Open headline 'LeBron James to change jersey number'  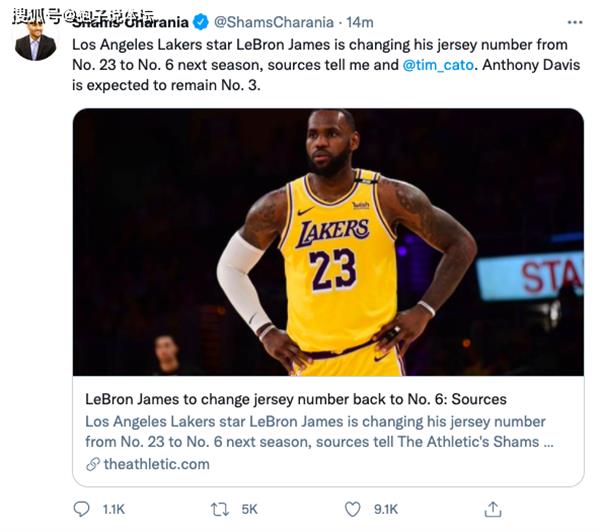(x=296, y=399)
